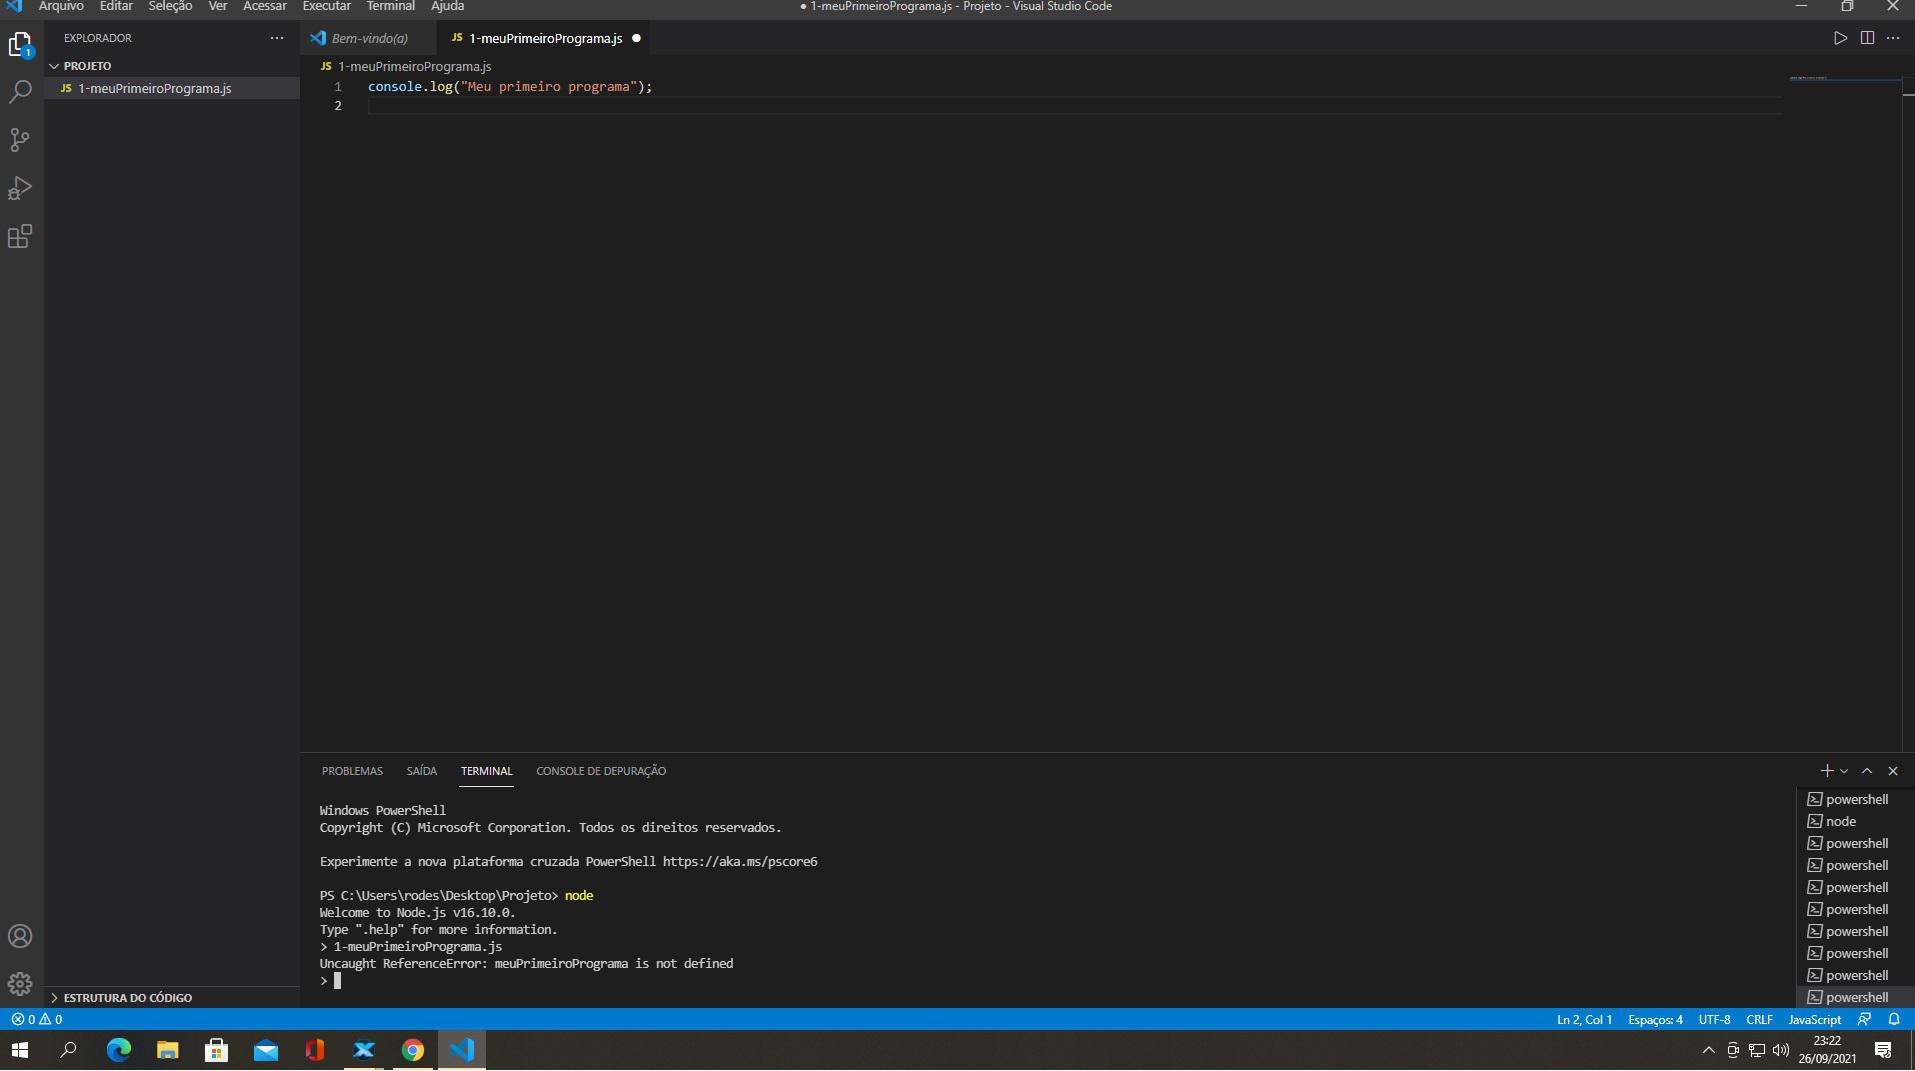Change end of line sequence CRLF
Viewport: 1915px width, 1071px height.
click(x=1759, y=1019)
